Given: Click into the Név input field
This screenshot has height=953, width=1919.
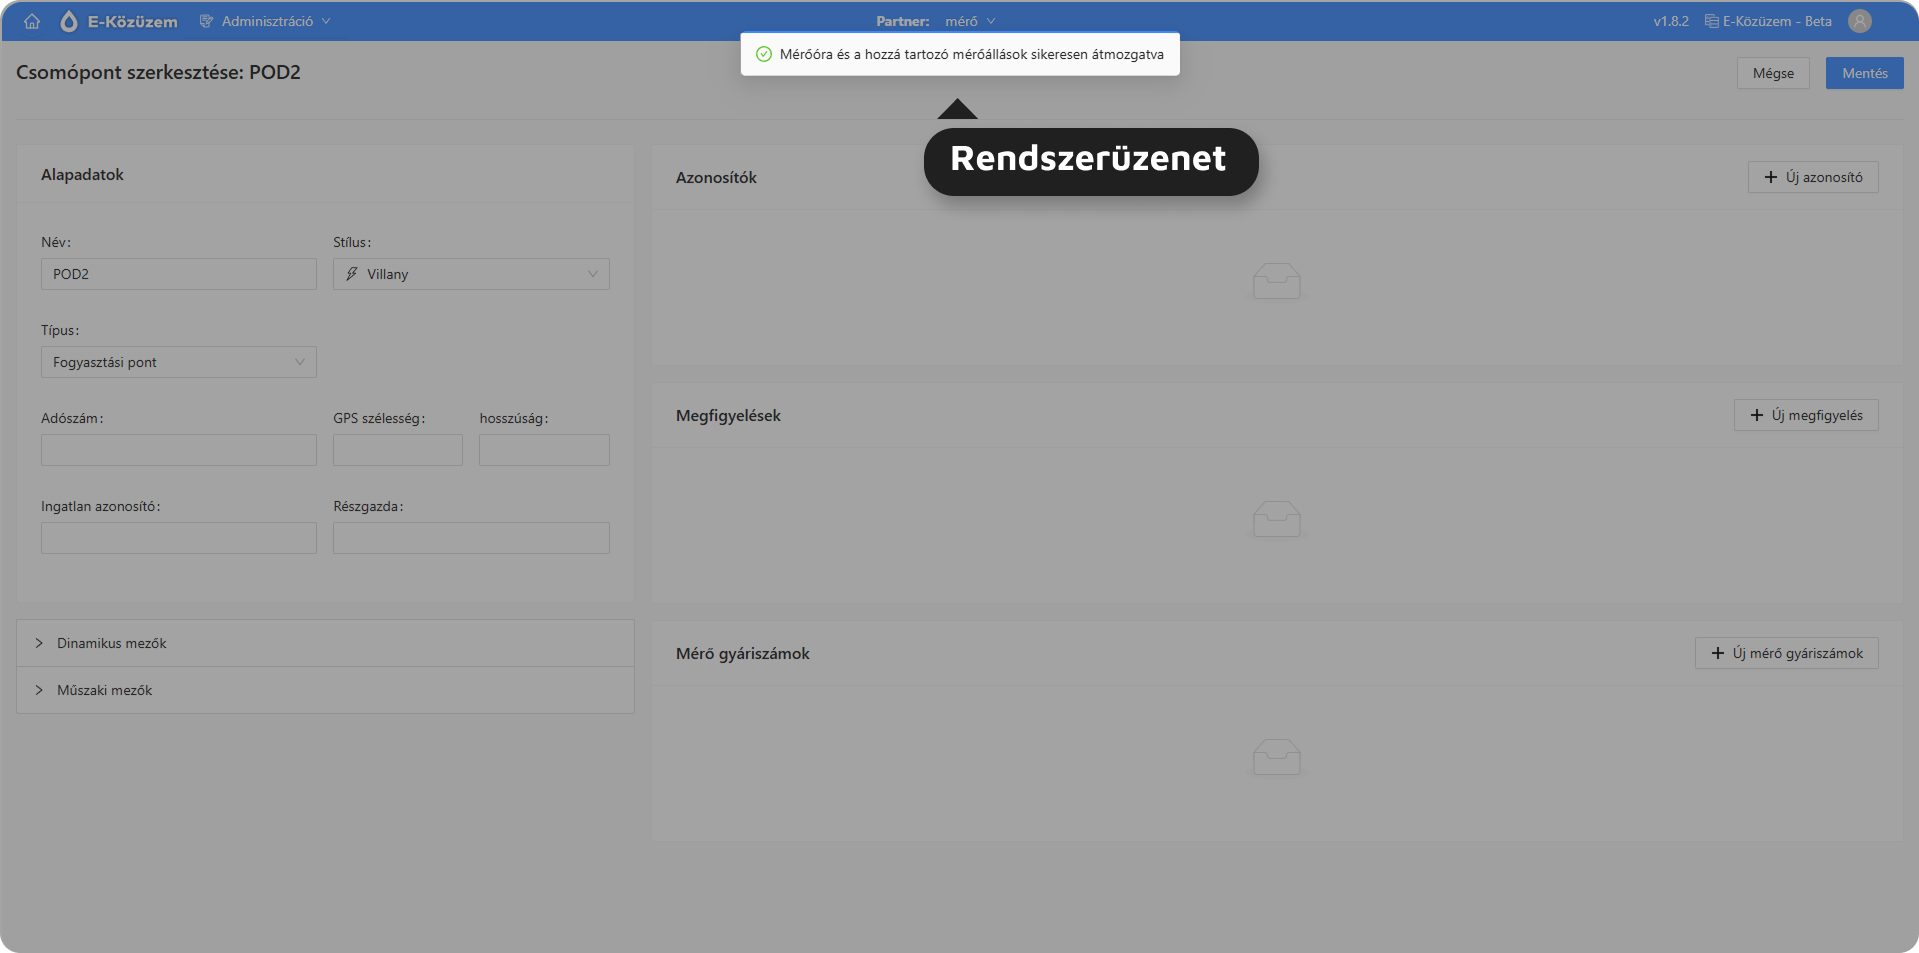Looking at the screenshot, I should pyautogui.click(x=178, y=274).
